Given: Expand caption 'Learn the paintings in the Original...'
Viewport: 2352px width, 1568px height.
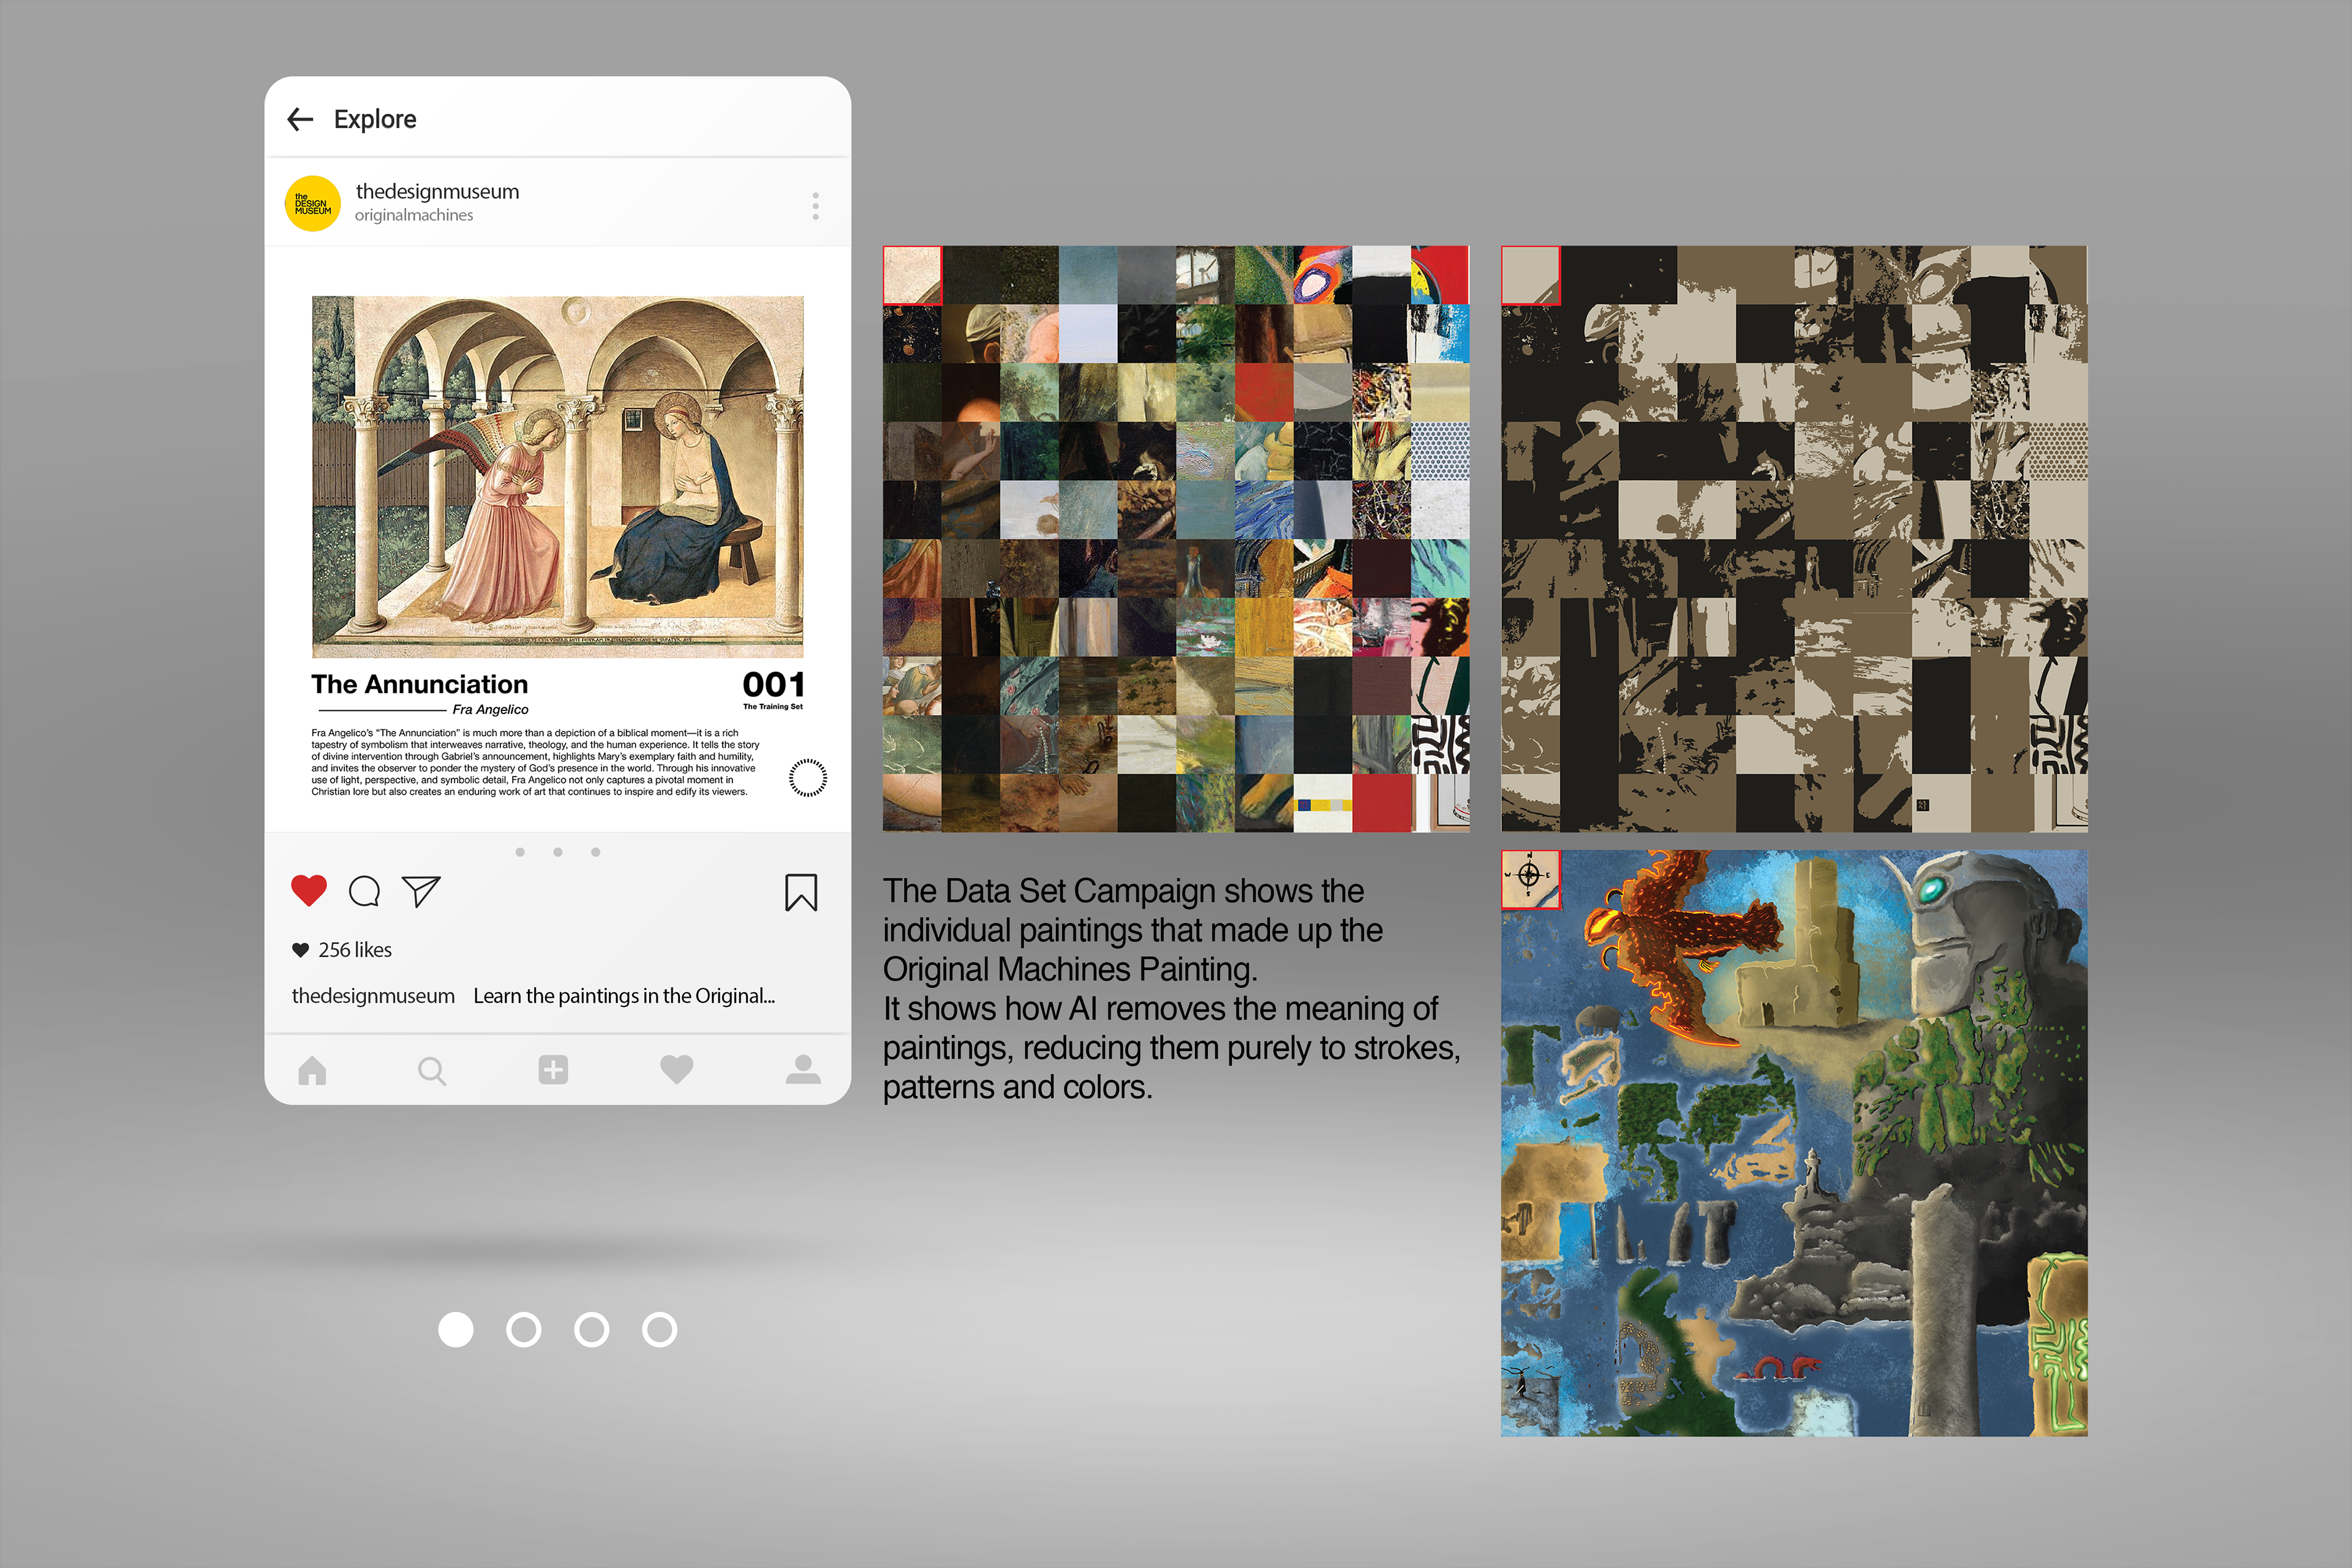Looking at the screenshot, I should coord(624,996).
